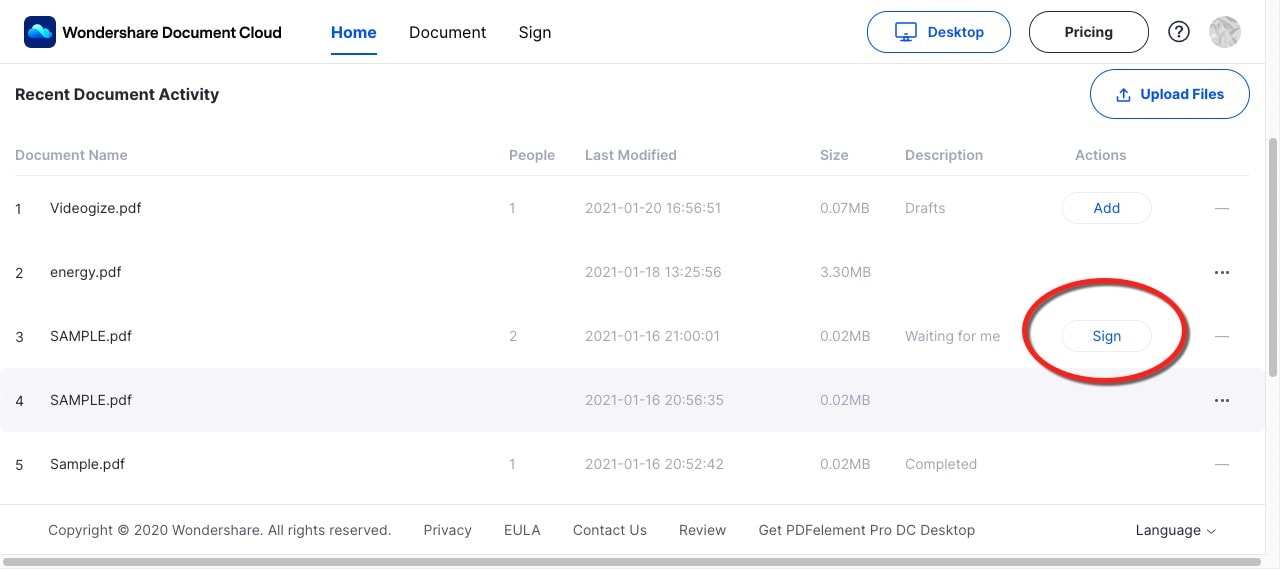Open Get PDFelement Pro DC Desktop link
The width and height of the screenshot is (1280, 569).
(x=866, y=530)
